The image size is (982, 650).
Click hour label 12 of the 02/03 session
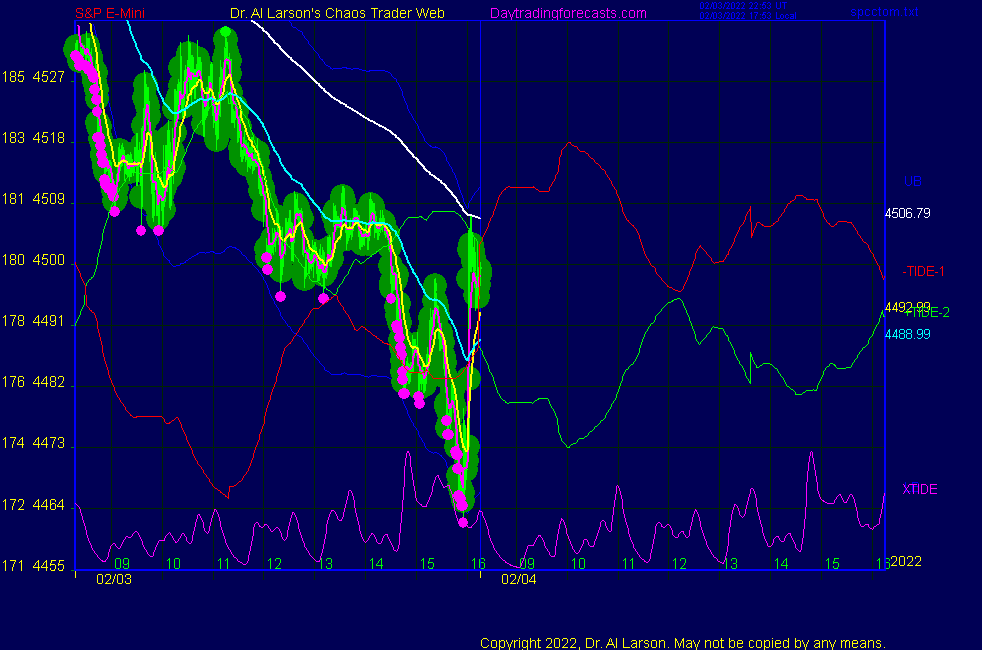pos(274,564)
